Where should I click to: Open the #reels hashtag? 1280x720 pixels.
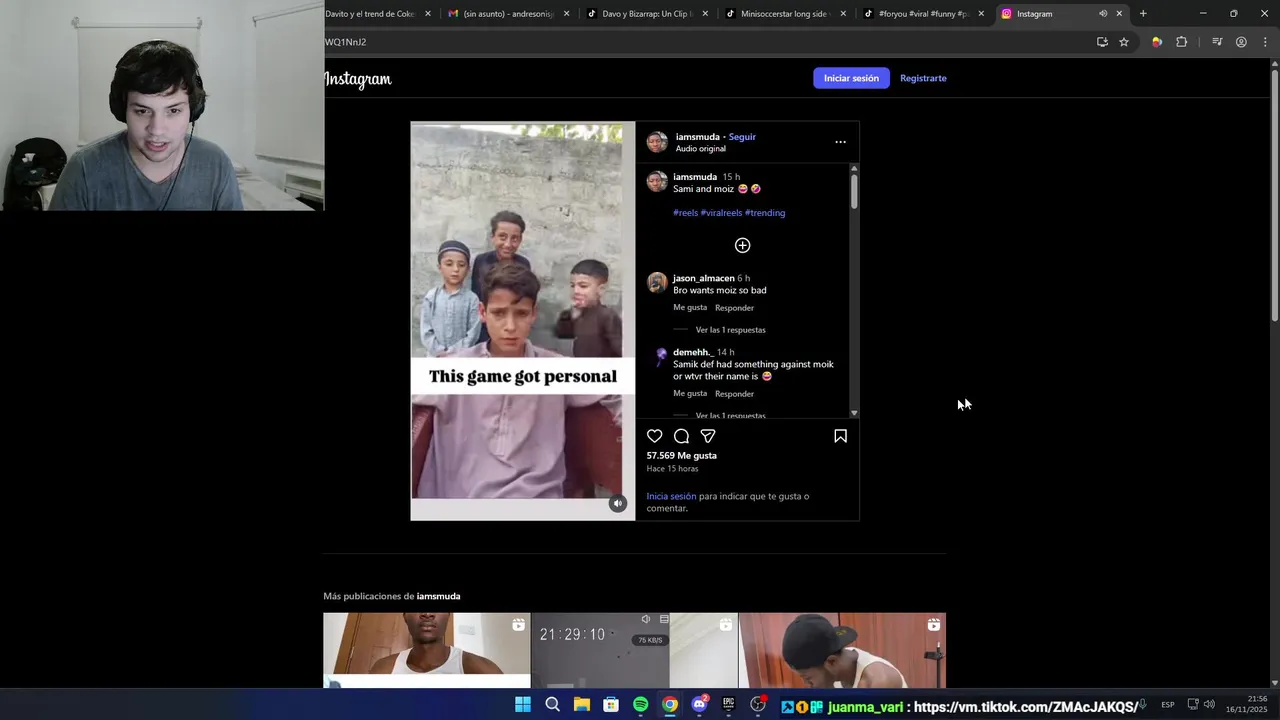pyautogui.click(x=685, y=213)
